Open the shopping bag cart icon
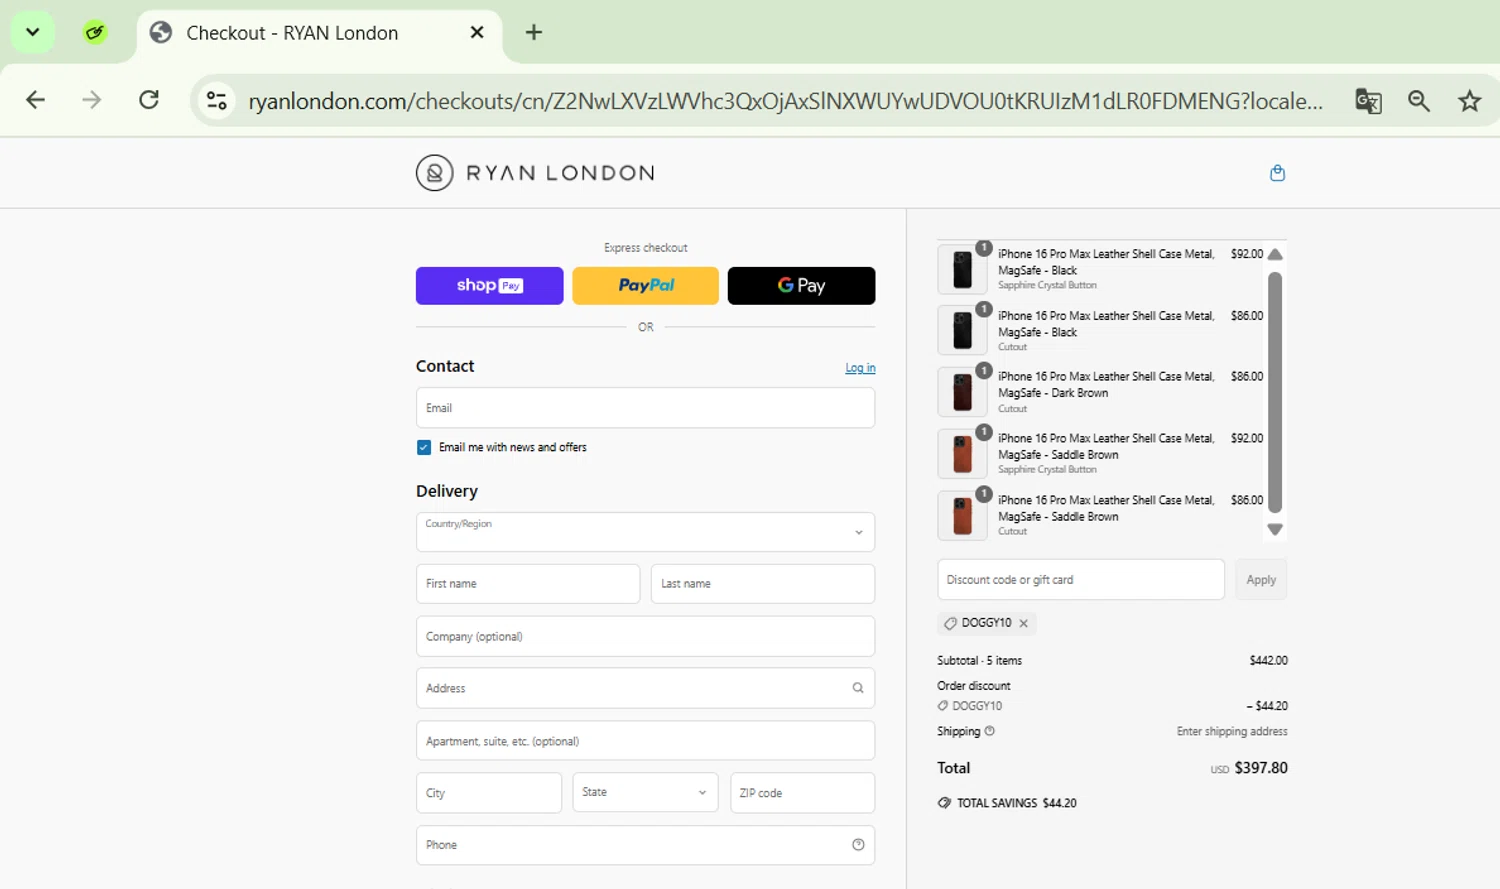1500x889 pixels. [x=1277, y=173]
